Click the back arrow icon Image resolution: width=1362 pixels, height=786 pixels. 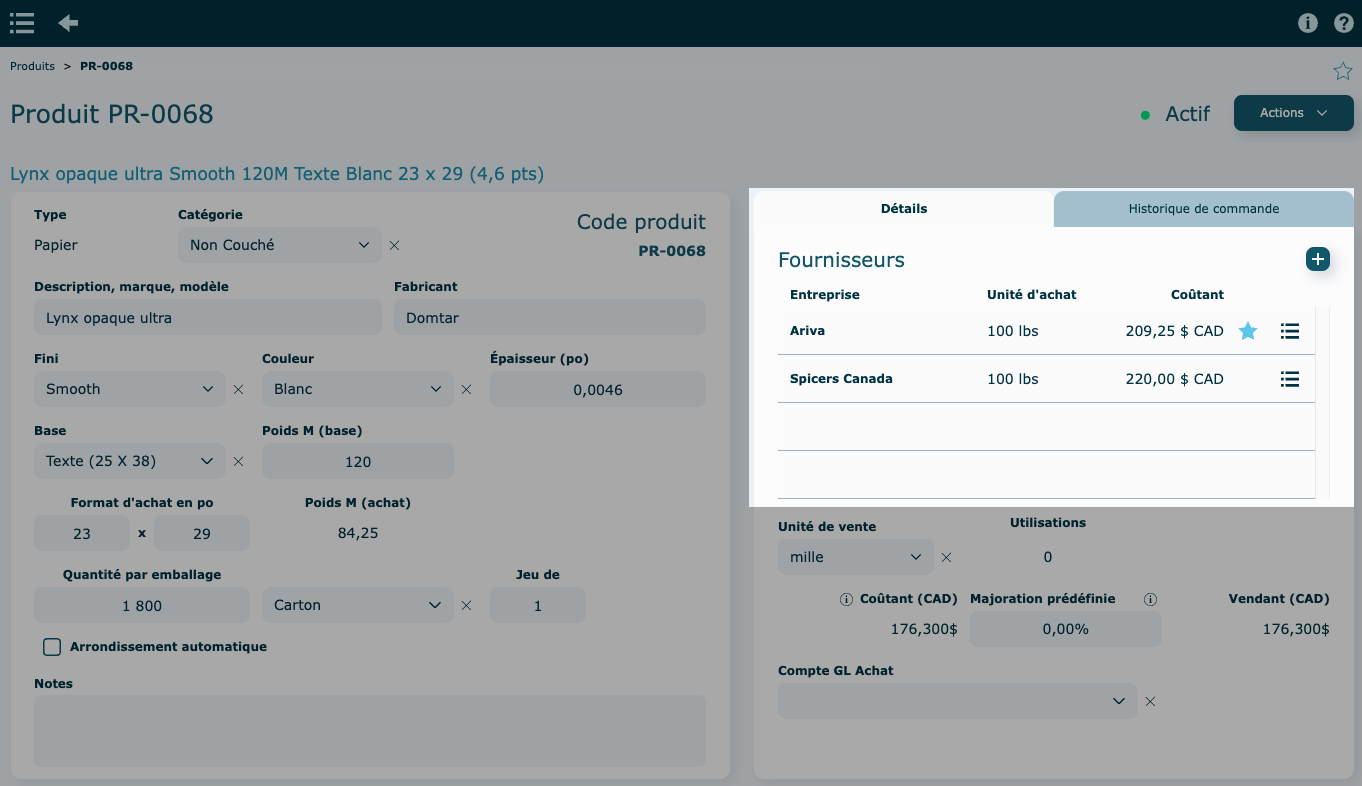[x=68, y=23]
